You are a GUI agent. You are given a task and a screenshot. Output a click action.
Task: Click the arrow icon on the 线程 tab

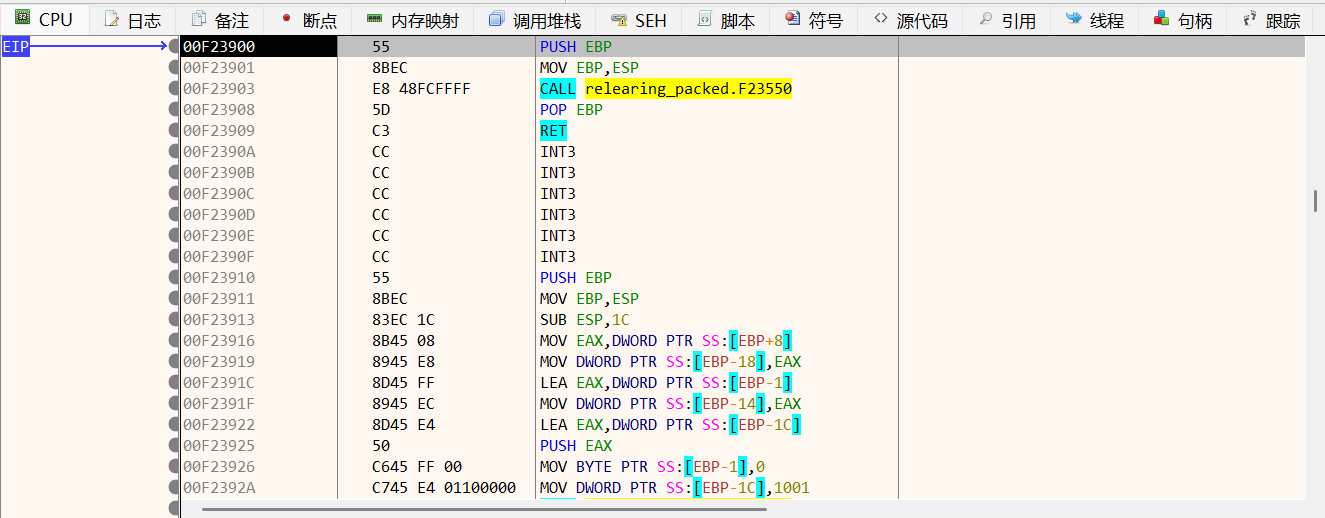point(1073,19)
